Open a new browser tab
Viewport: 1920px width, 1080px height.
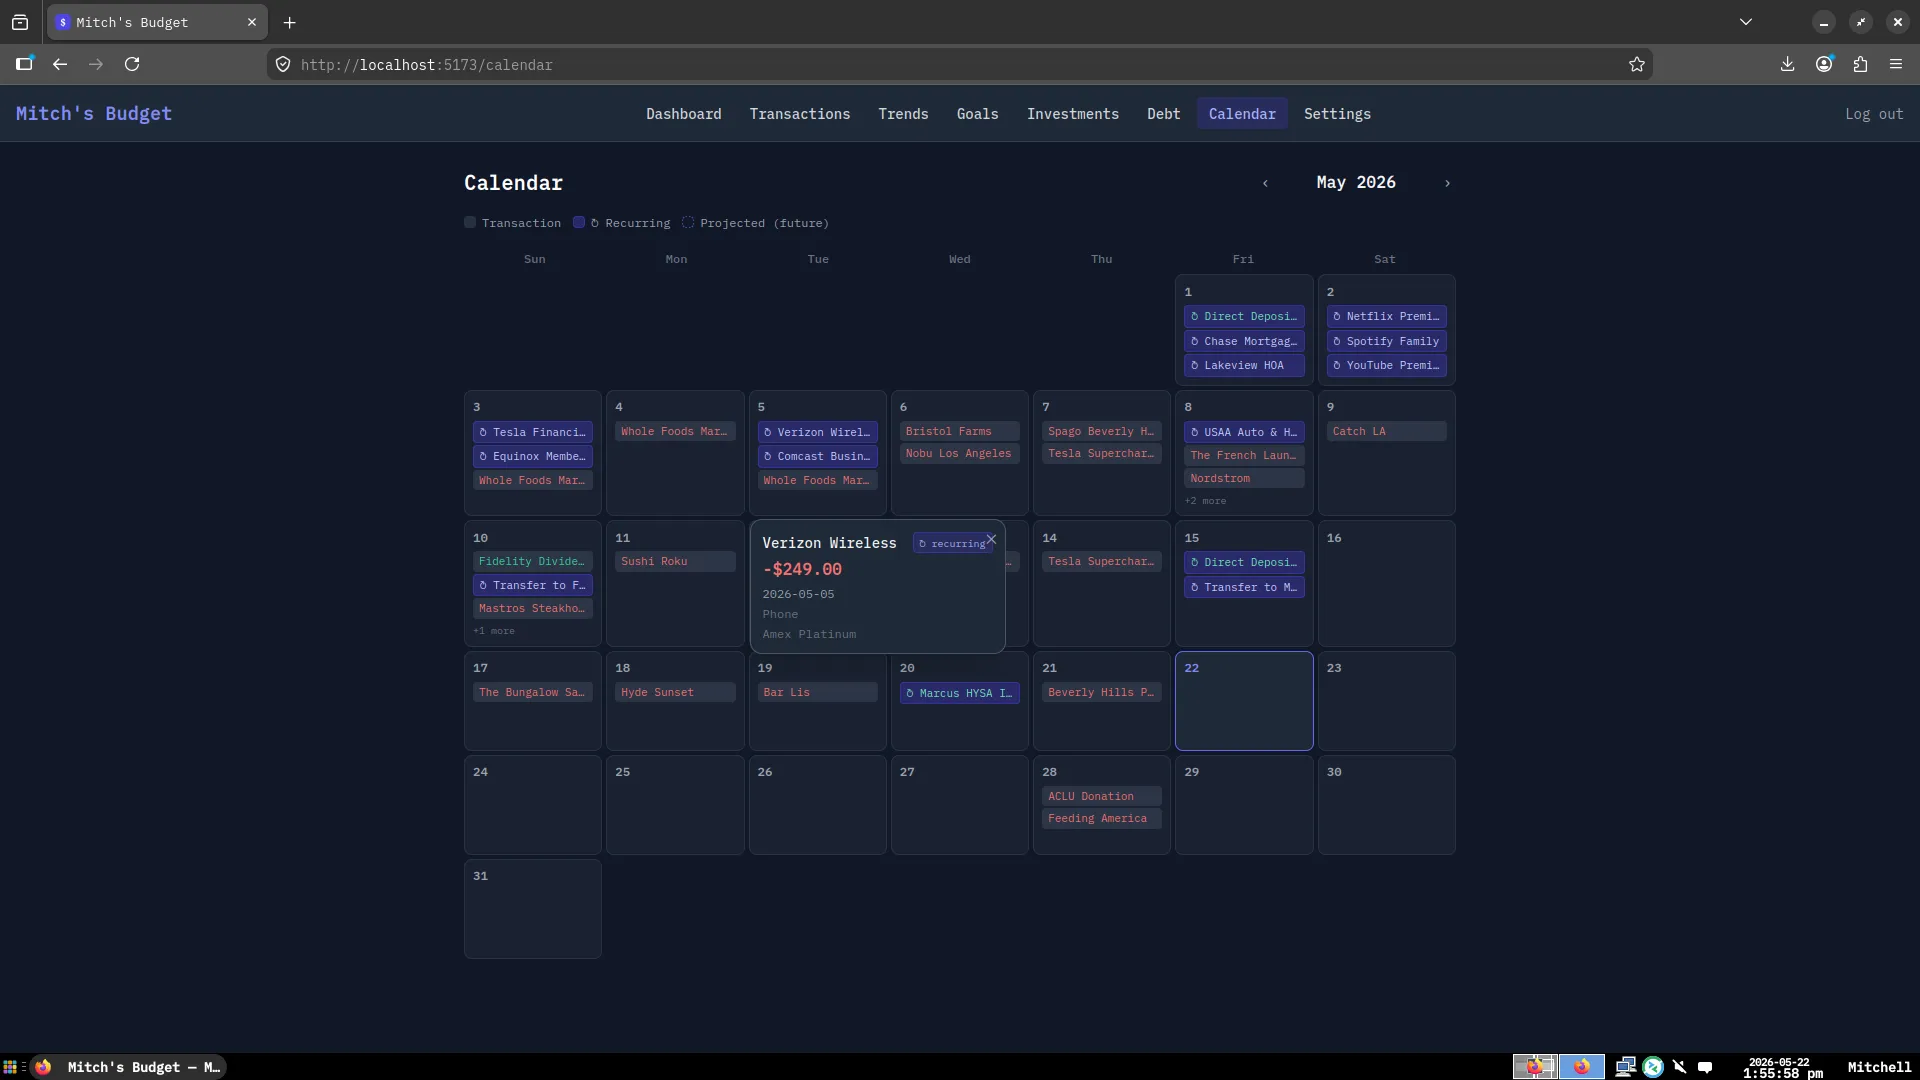coord(289,22)
